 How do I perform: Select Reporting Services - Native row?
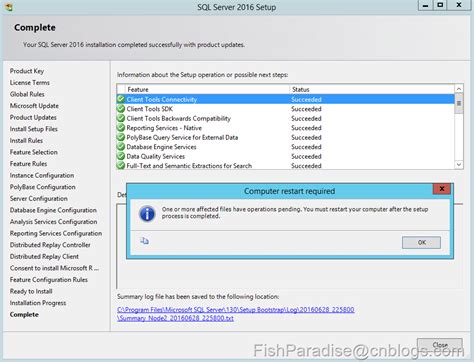[x=285, y=128]
